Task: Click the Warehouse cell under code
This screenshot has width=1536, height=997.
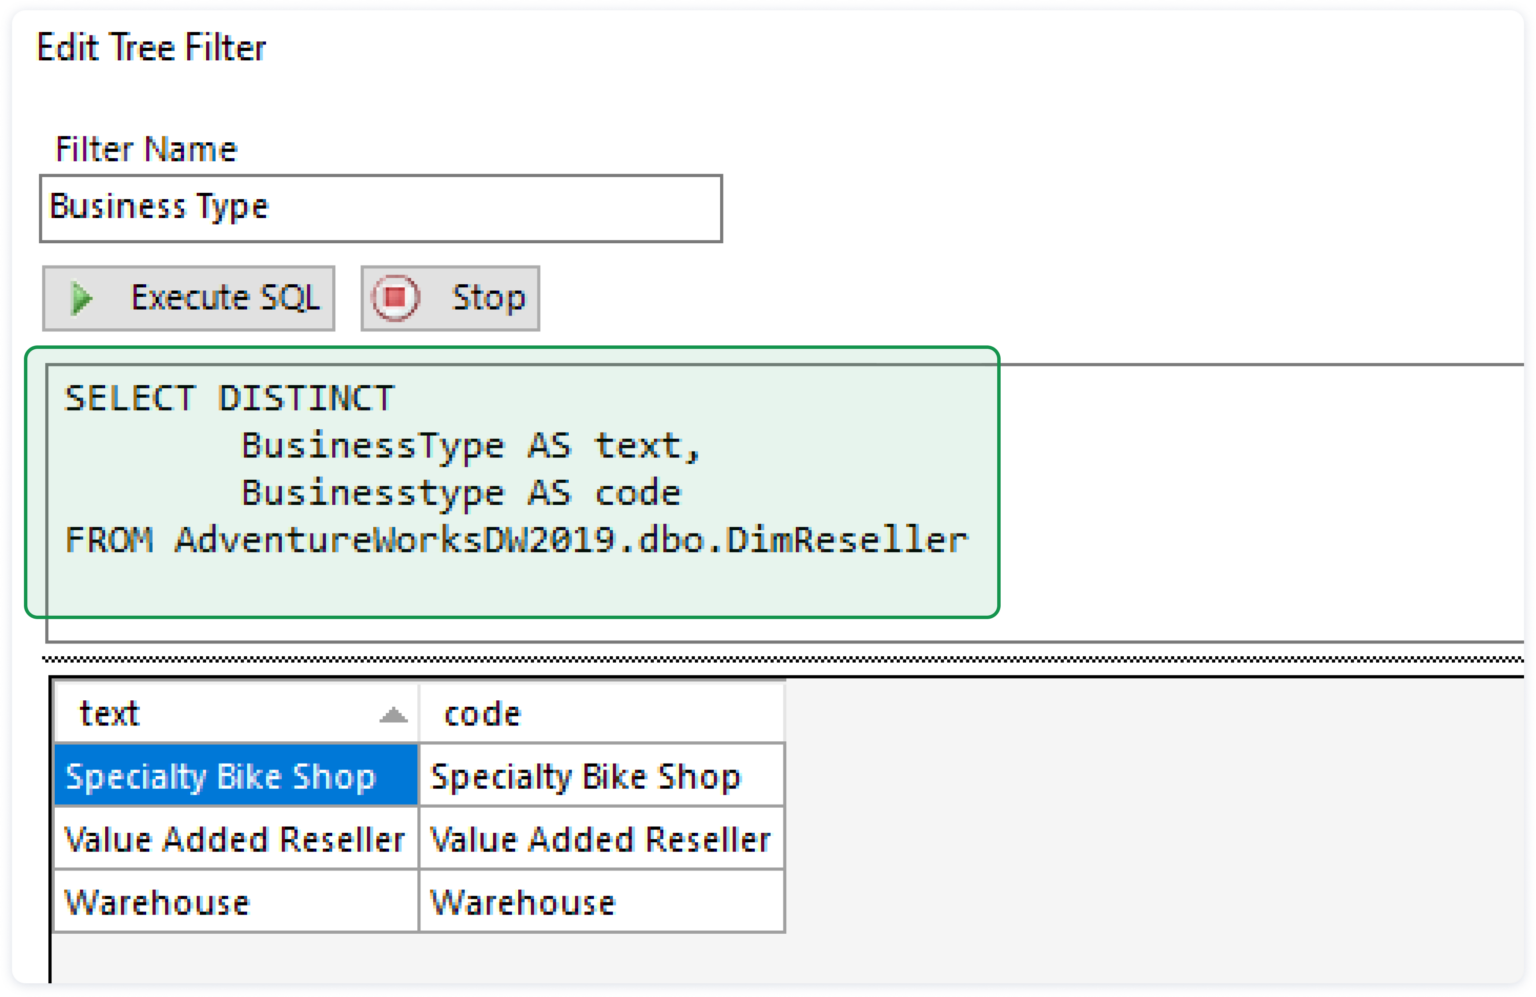Action: pos(523,903)
